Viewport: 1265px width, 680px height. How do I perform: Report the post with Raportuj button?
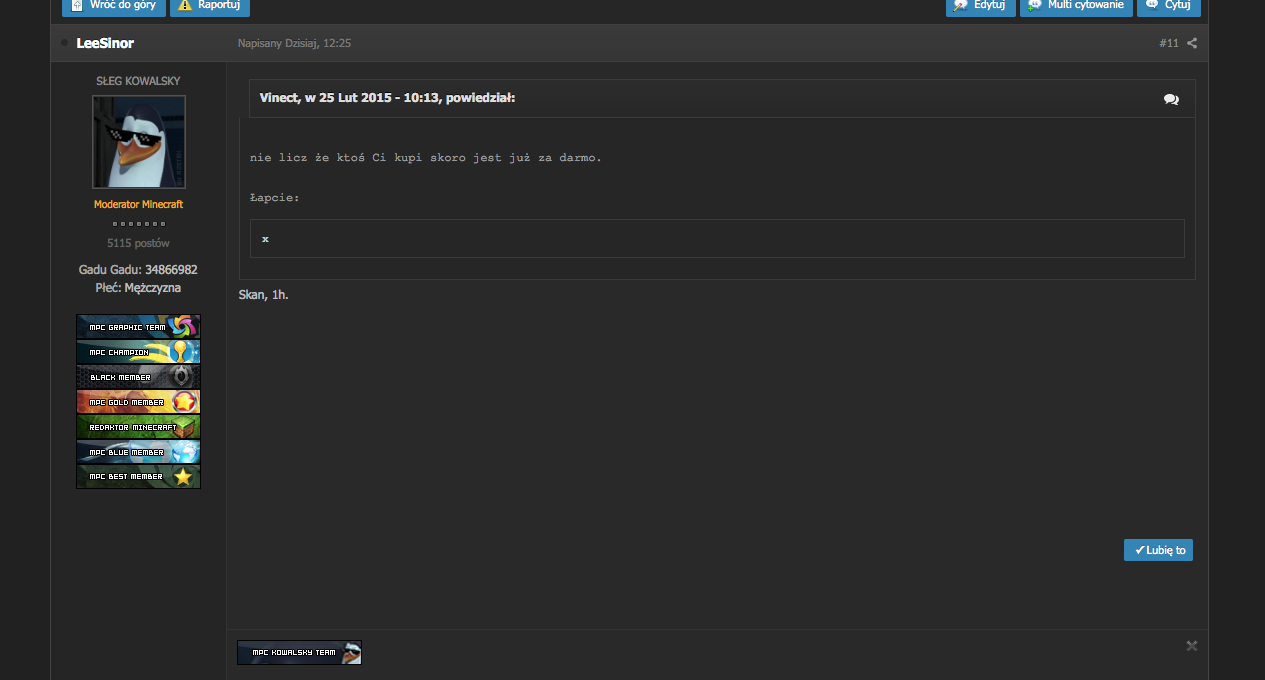(210, 6)
